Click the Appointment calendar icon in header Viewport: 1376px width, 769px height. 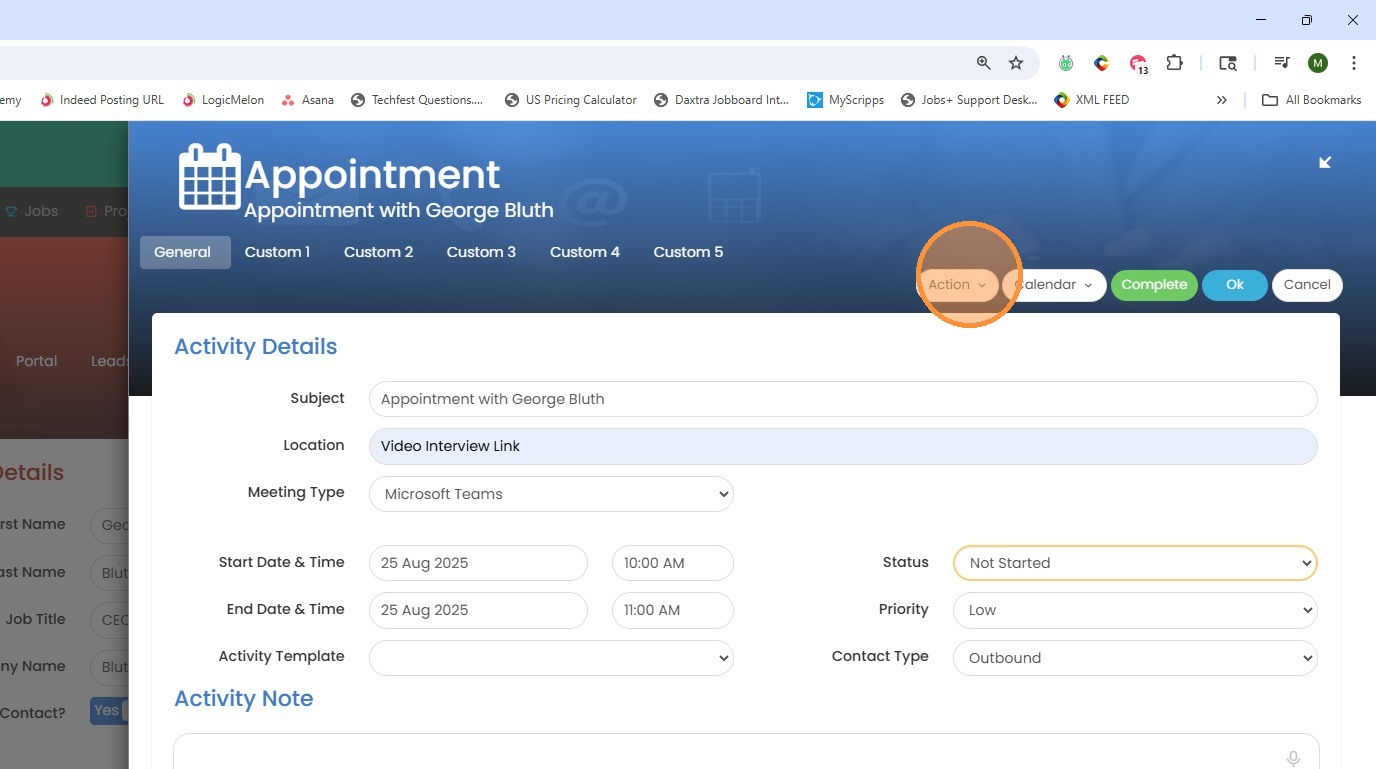coord(209,177)
